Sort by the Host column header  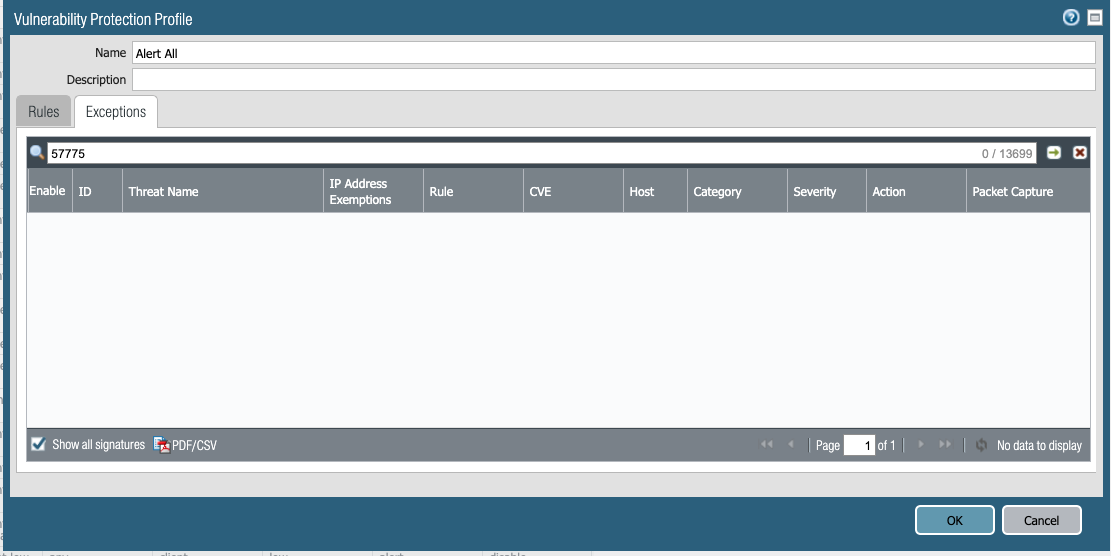[x=655, y=191]
